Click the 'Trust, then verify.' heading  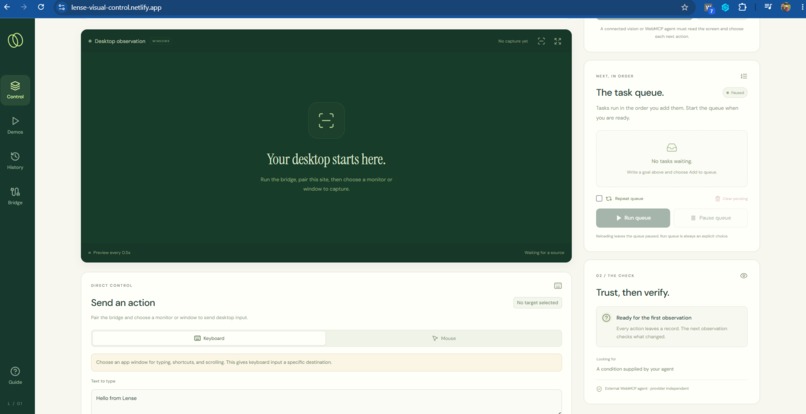coord(632,293)
